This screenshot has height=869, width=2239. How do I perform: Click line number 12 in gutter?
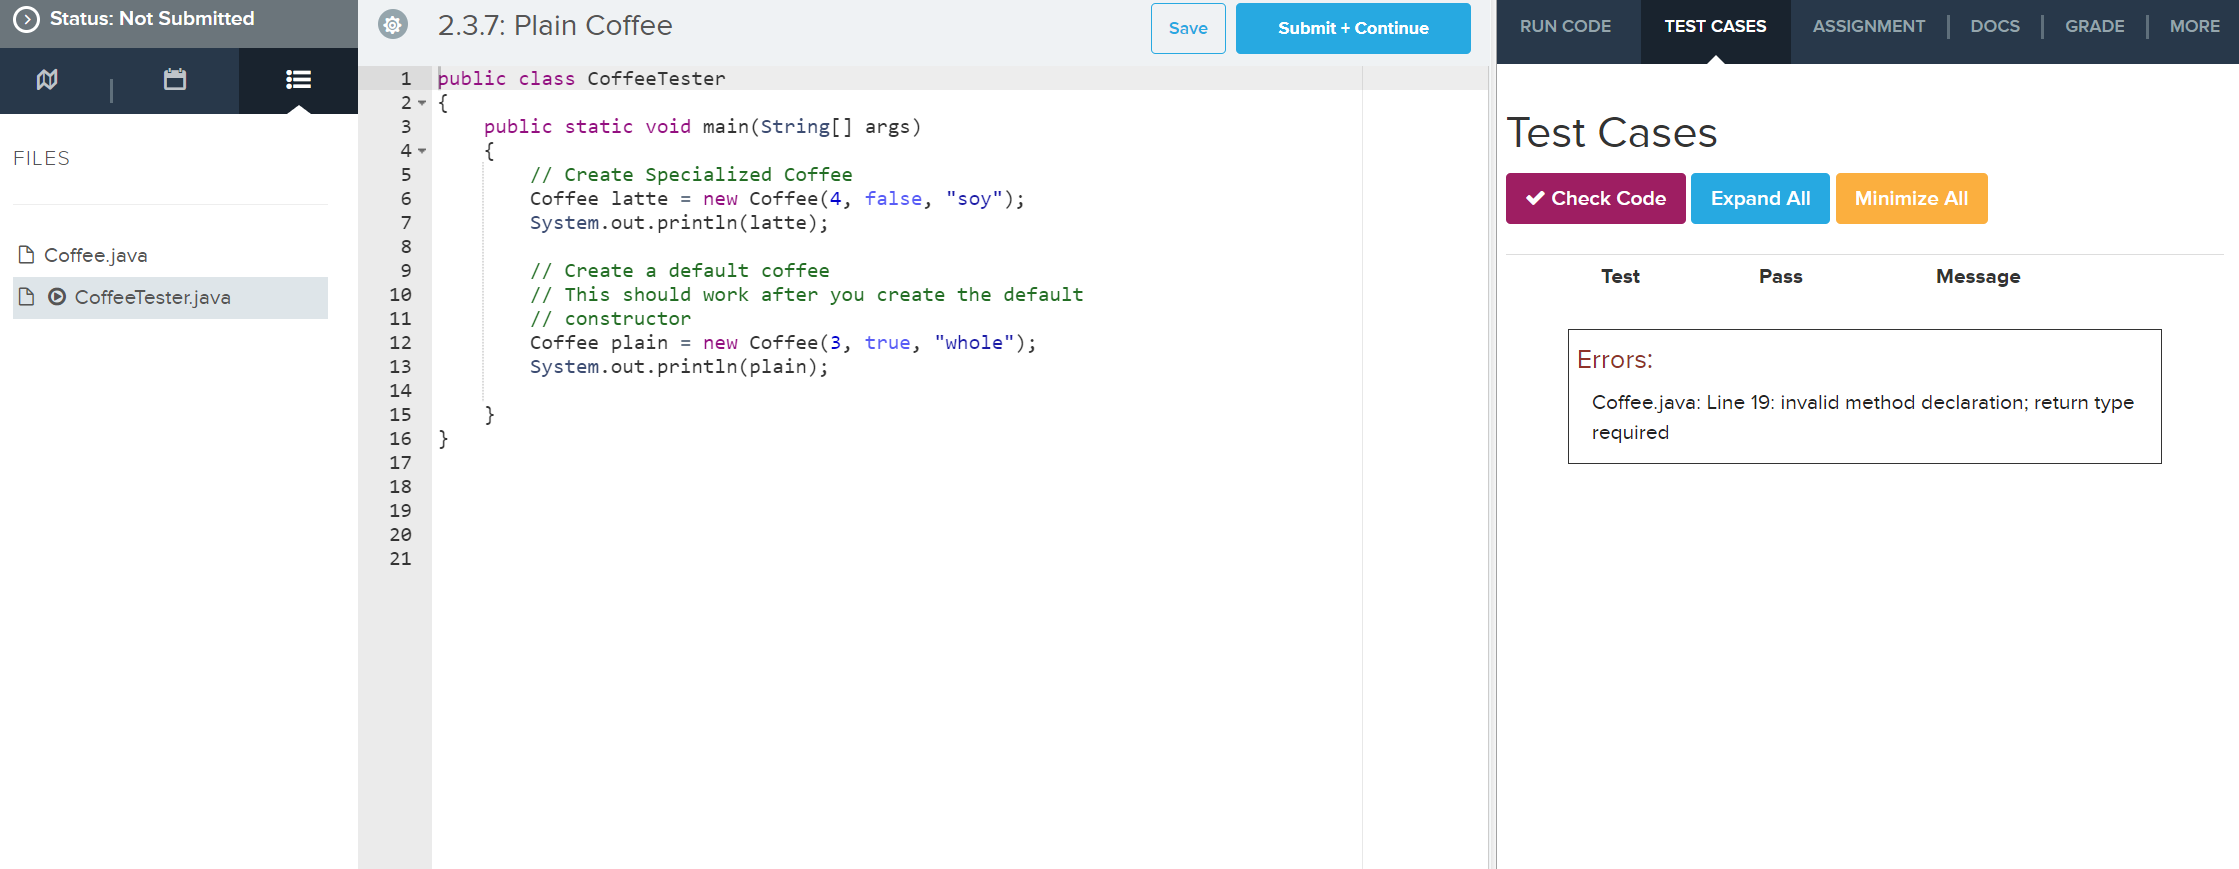point(400,343)
